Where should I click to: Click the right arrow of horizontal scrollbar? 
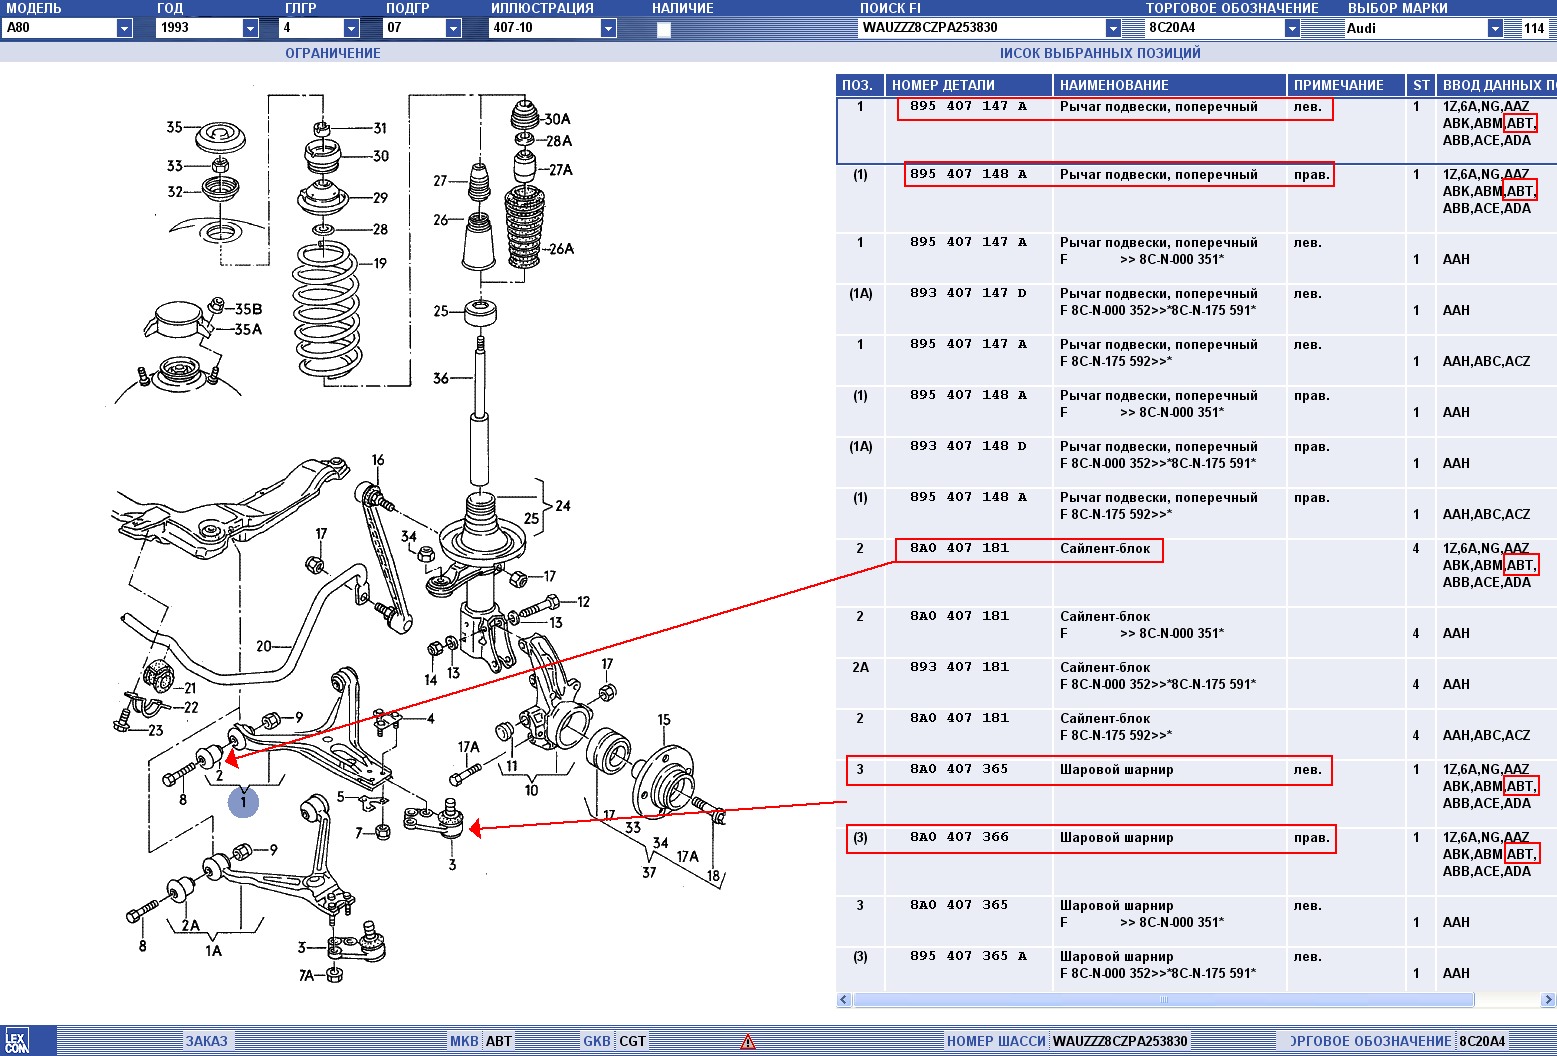click(1549, 999)
